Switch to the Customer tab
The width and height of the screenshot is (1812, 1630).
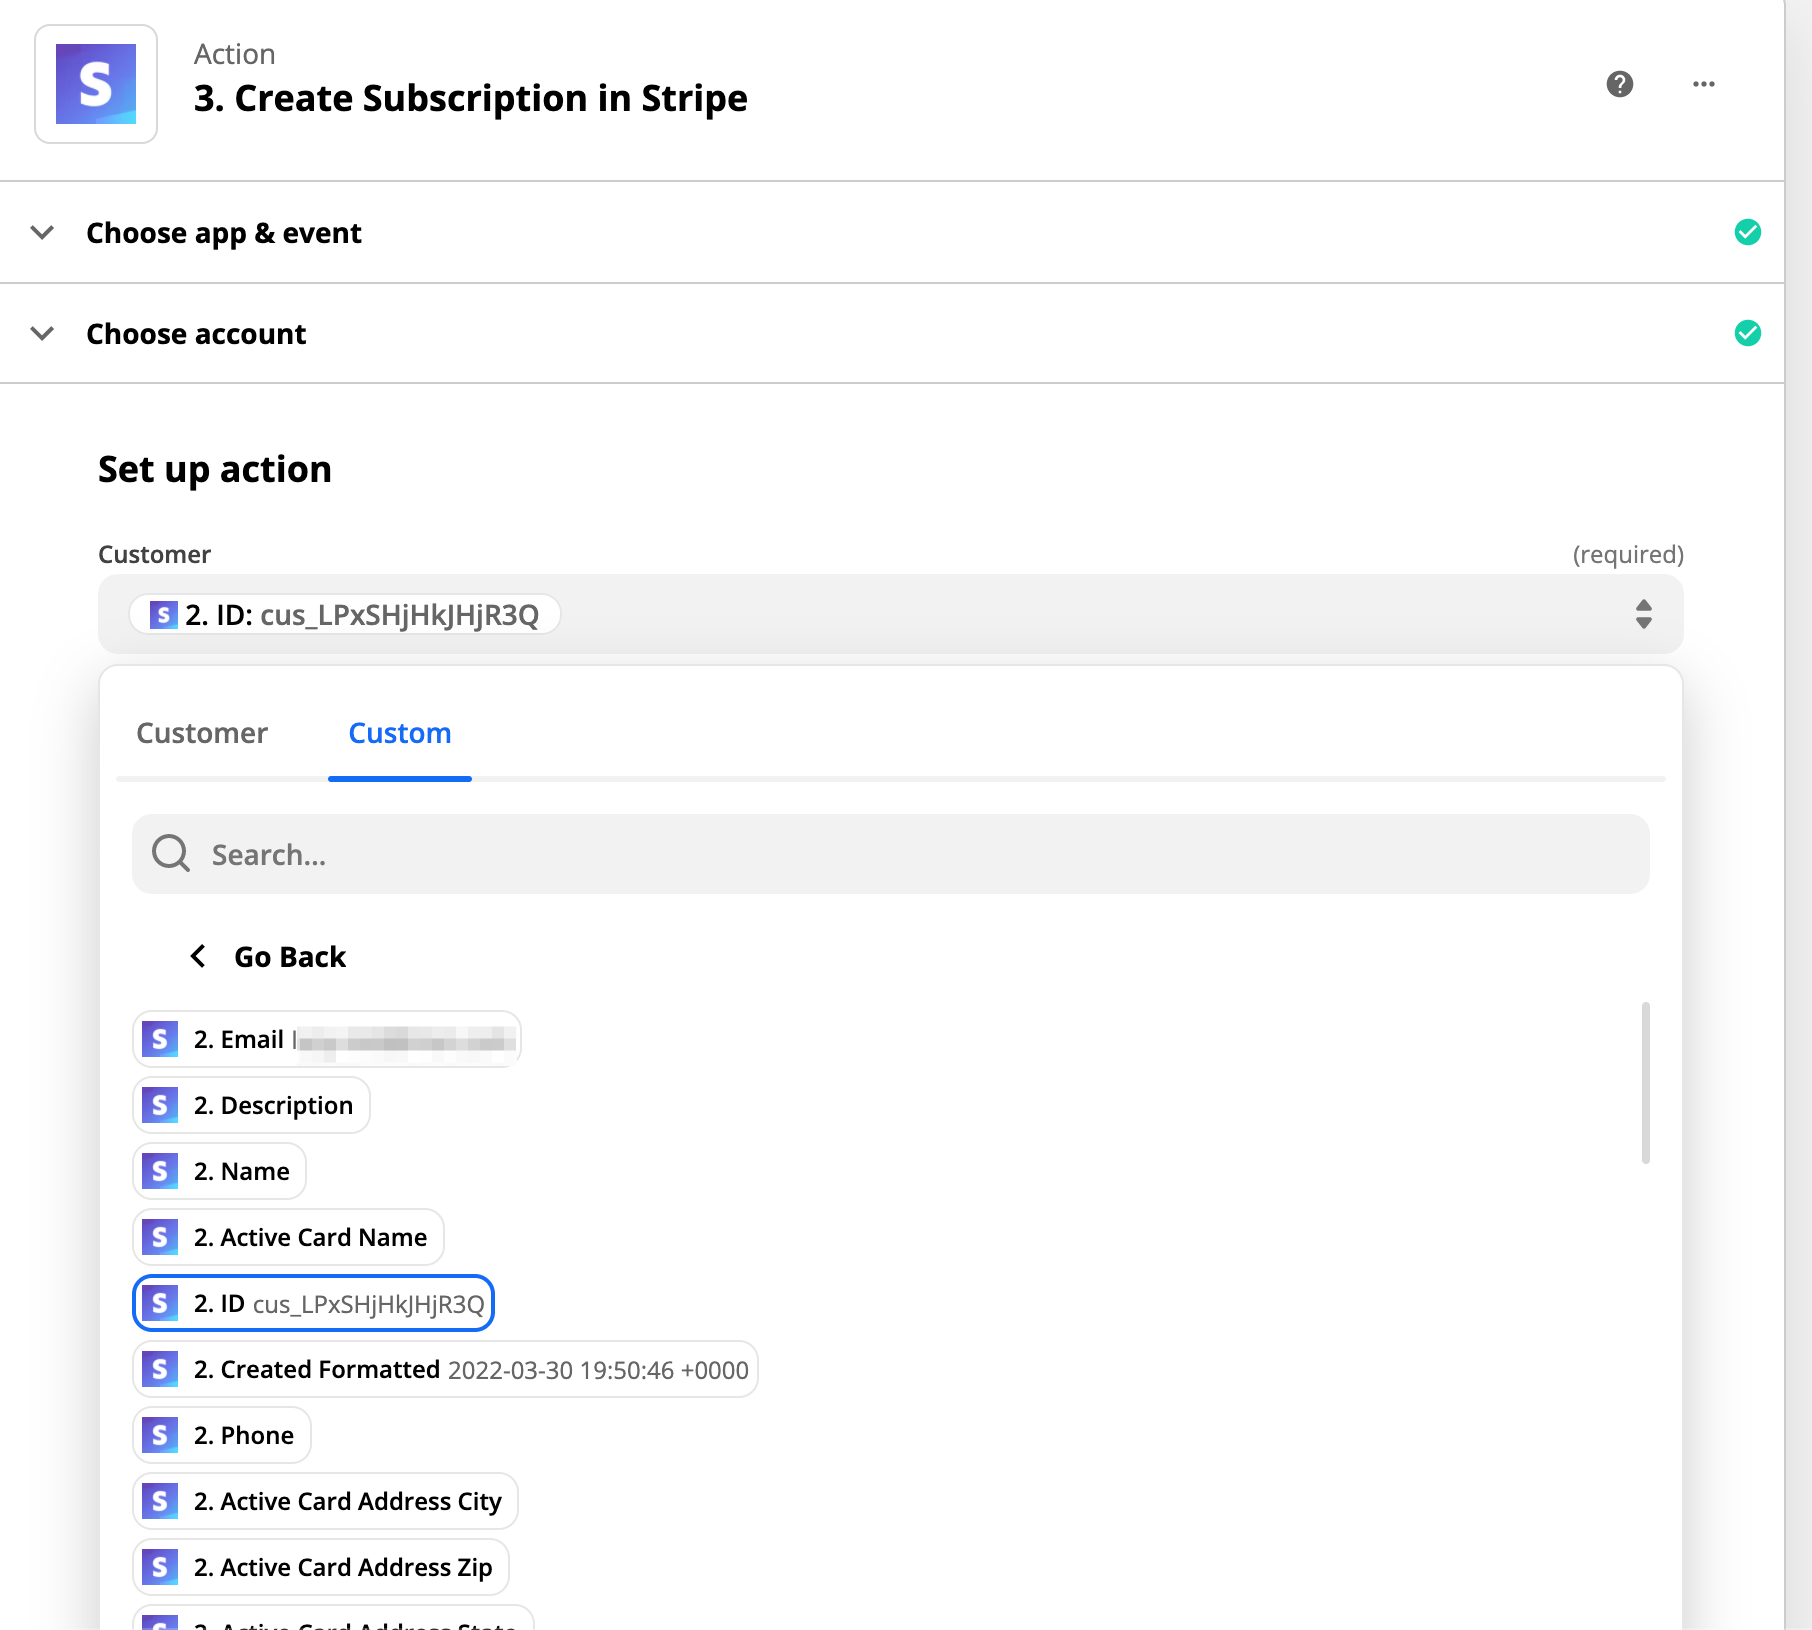tap(202, 733)
